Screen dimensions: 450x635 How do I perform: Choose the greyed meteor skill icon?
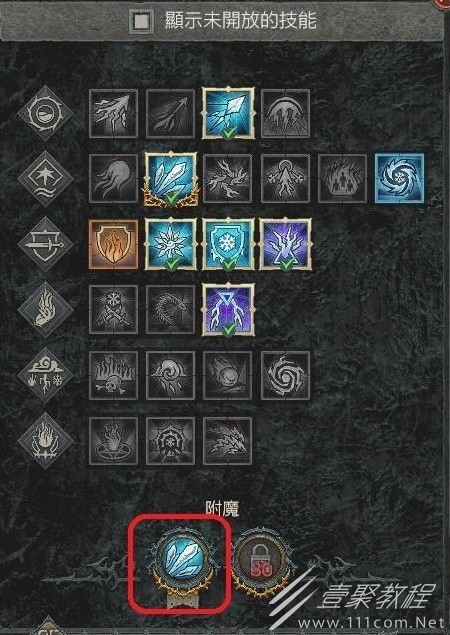pyautogui.click(x=228, y=375)
